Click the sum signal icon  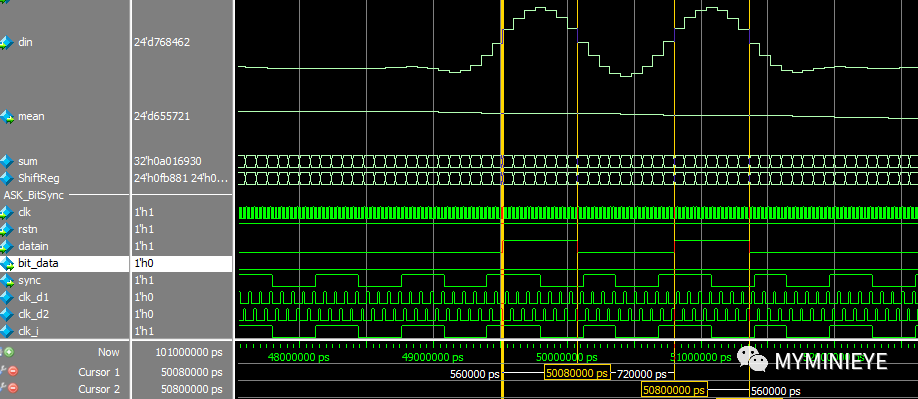pos(6,161)
